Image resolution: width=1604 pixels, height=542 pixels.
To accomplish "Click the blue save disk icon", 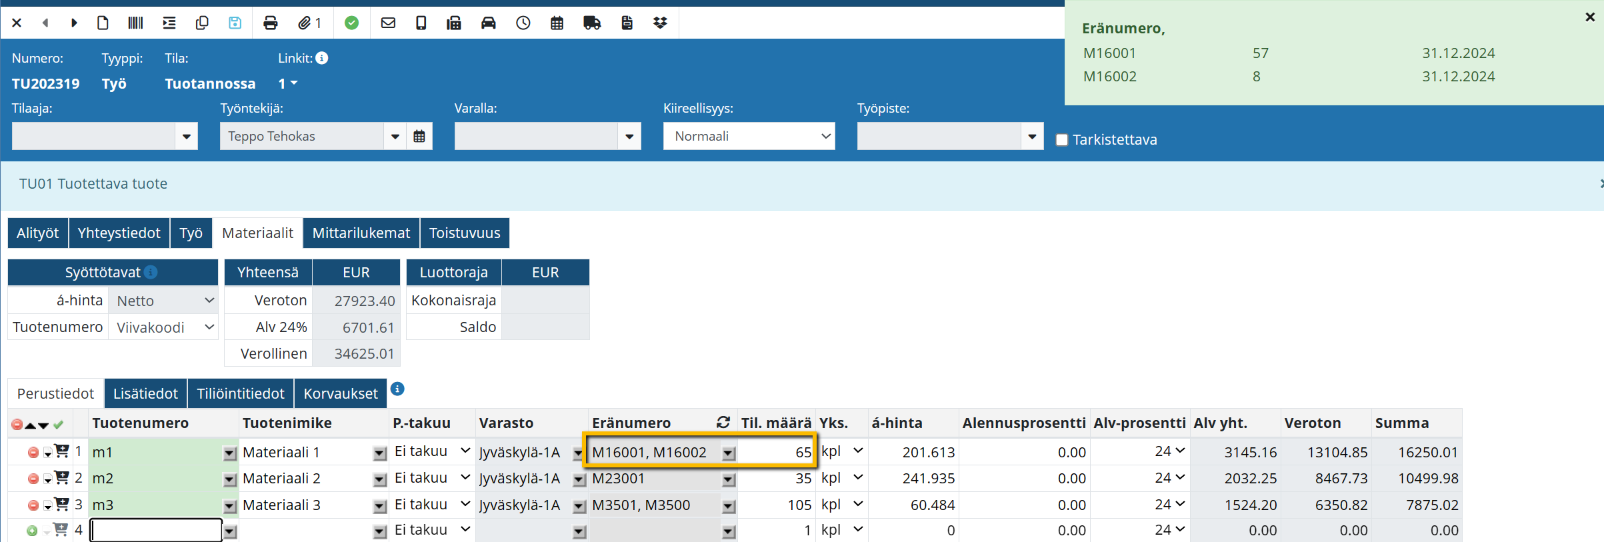I will (x=235, y=23).
